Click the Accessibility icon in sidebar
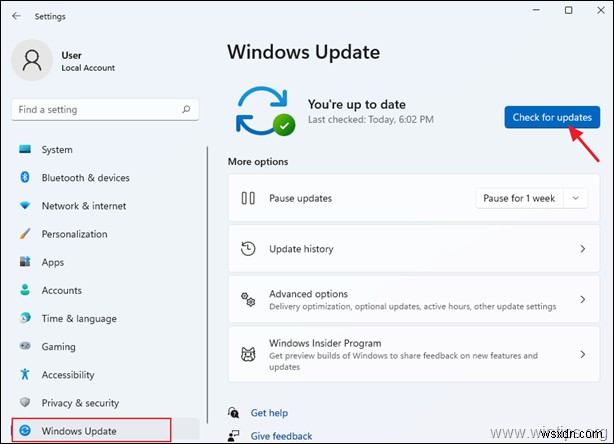The width and height of the screenshot is (614, 444). coord(25,375)
